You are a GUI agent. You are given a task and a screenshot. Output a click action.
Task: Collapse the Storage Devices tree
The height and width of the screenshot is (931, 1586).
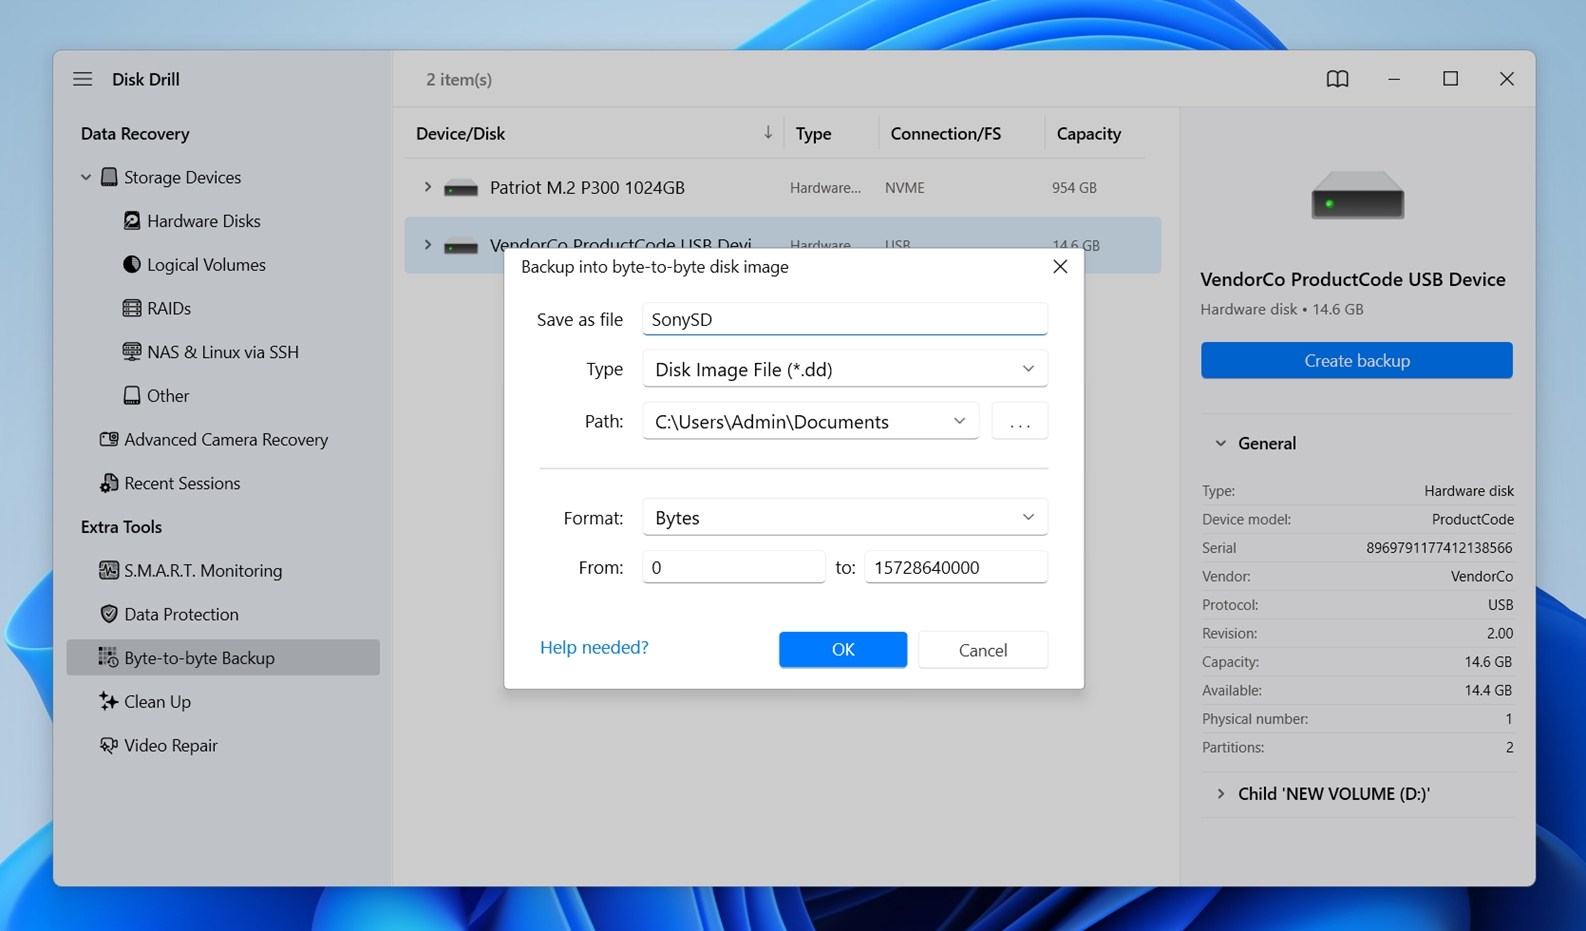pos(86,177)
